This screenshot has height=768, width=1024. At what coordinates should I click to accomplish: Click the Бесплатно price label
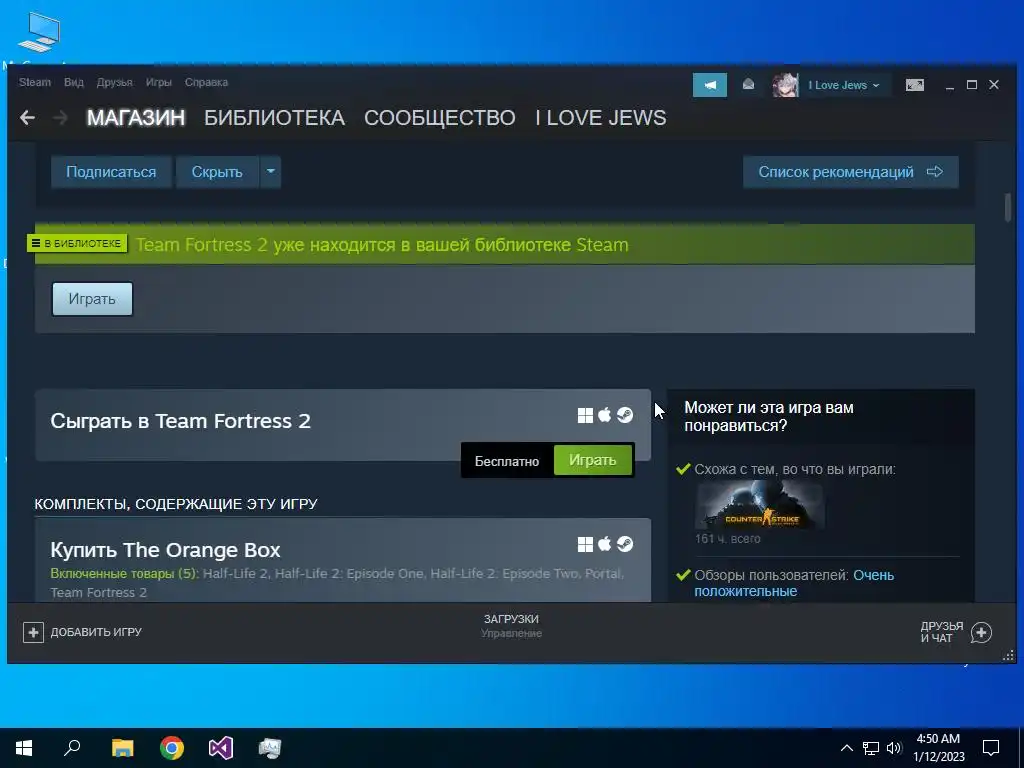507,461
